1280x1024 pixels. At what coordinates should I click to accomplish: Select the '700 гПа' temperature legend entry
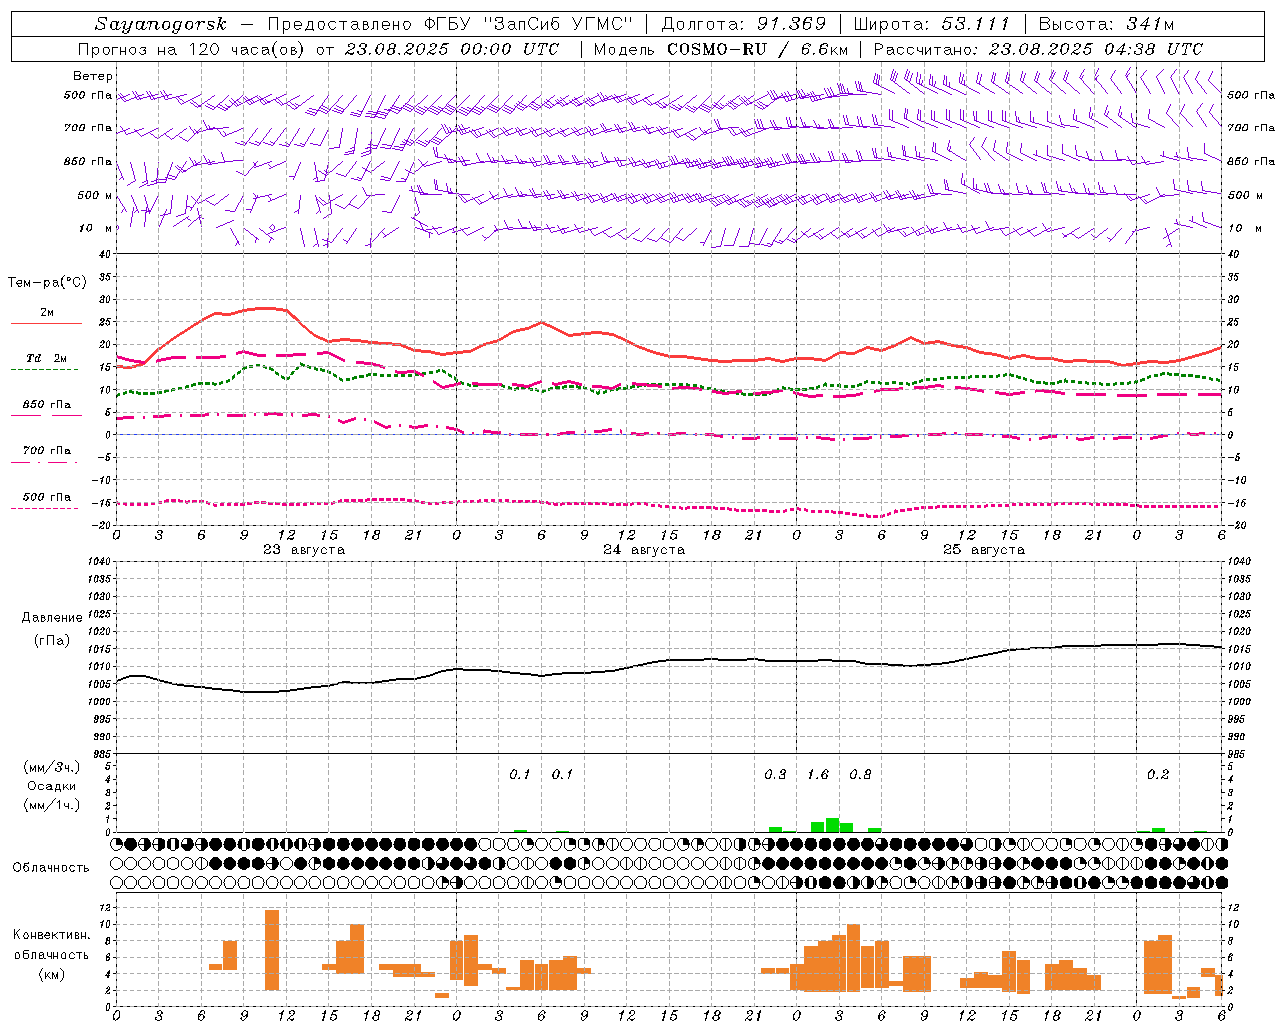(x=46, y=451)
